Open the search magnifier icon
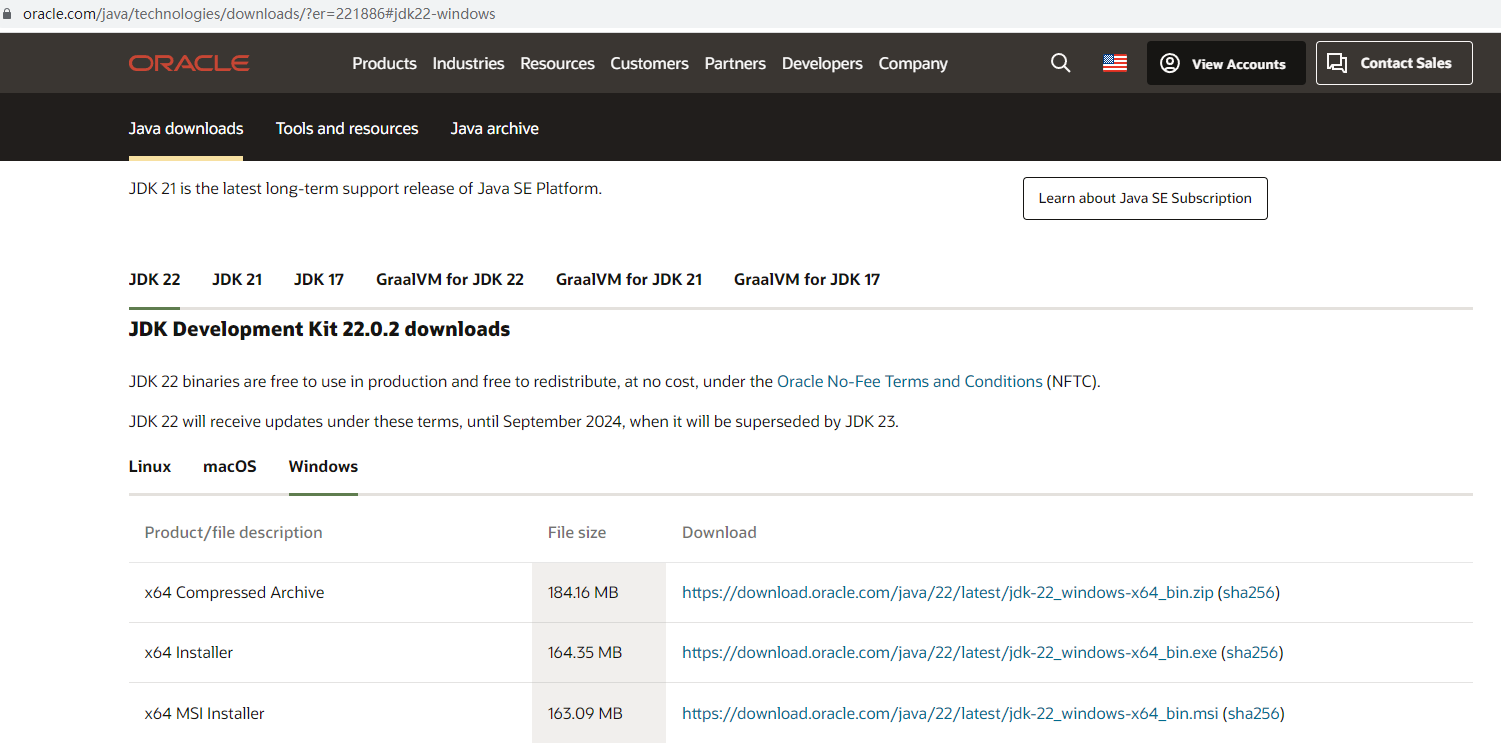This screenshot has height=743, width=1501. coord(1060,63)
